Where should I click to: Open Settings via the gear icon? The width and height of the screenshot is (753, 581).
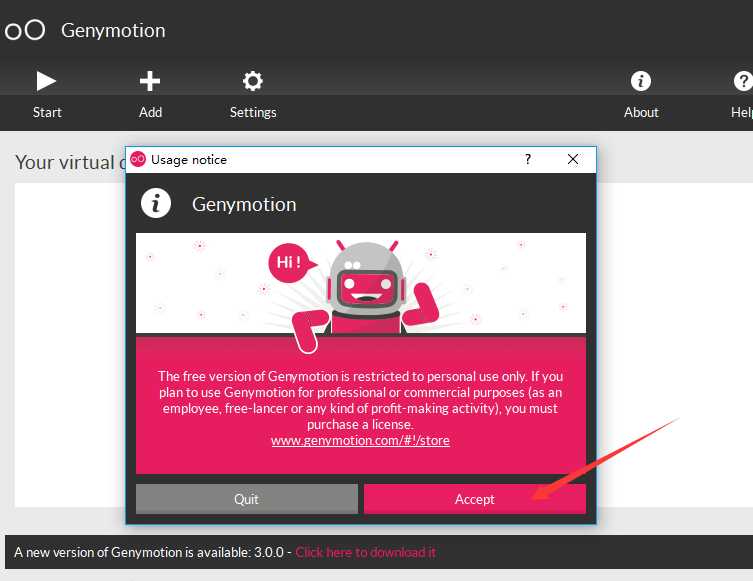253,81
